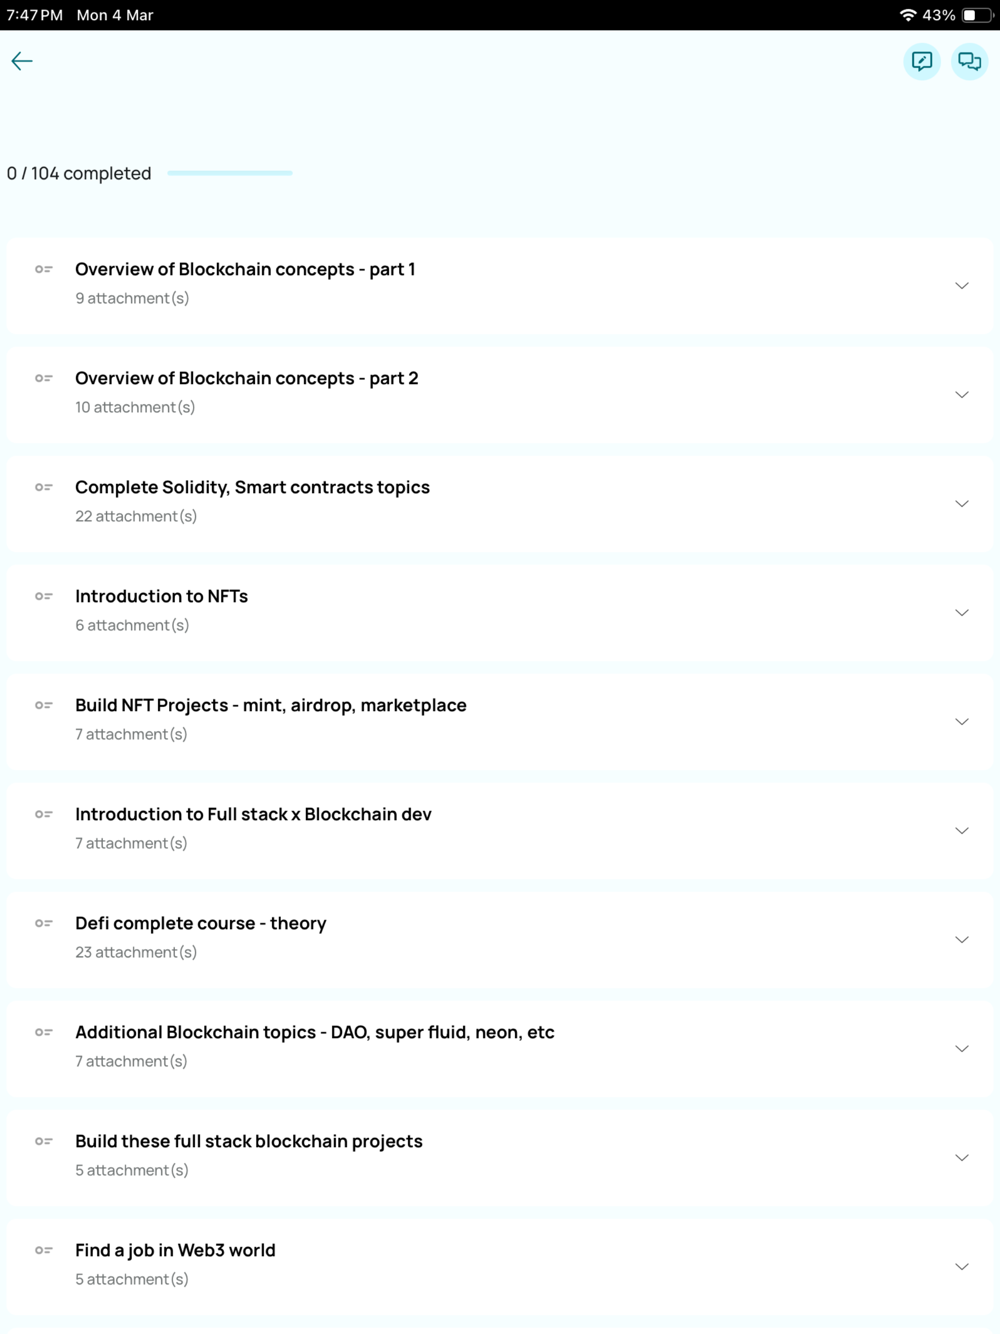
Task: Open 'Overview of Blockchain concepts - part 2' title
Action: (x=247, y=378)
